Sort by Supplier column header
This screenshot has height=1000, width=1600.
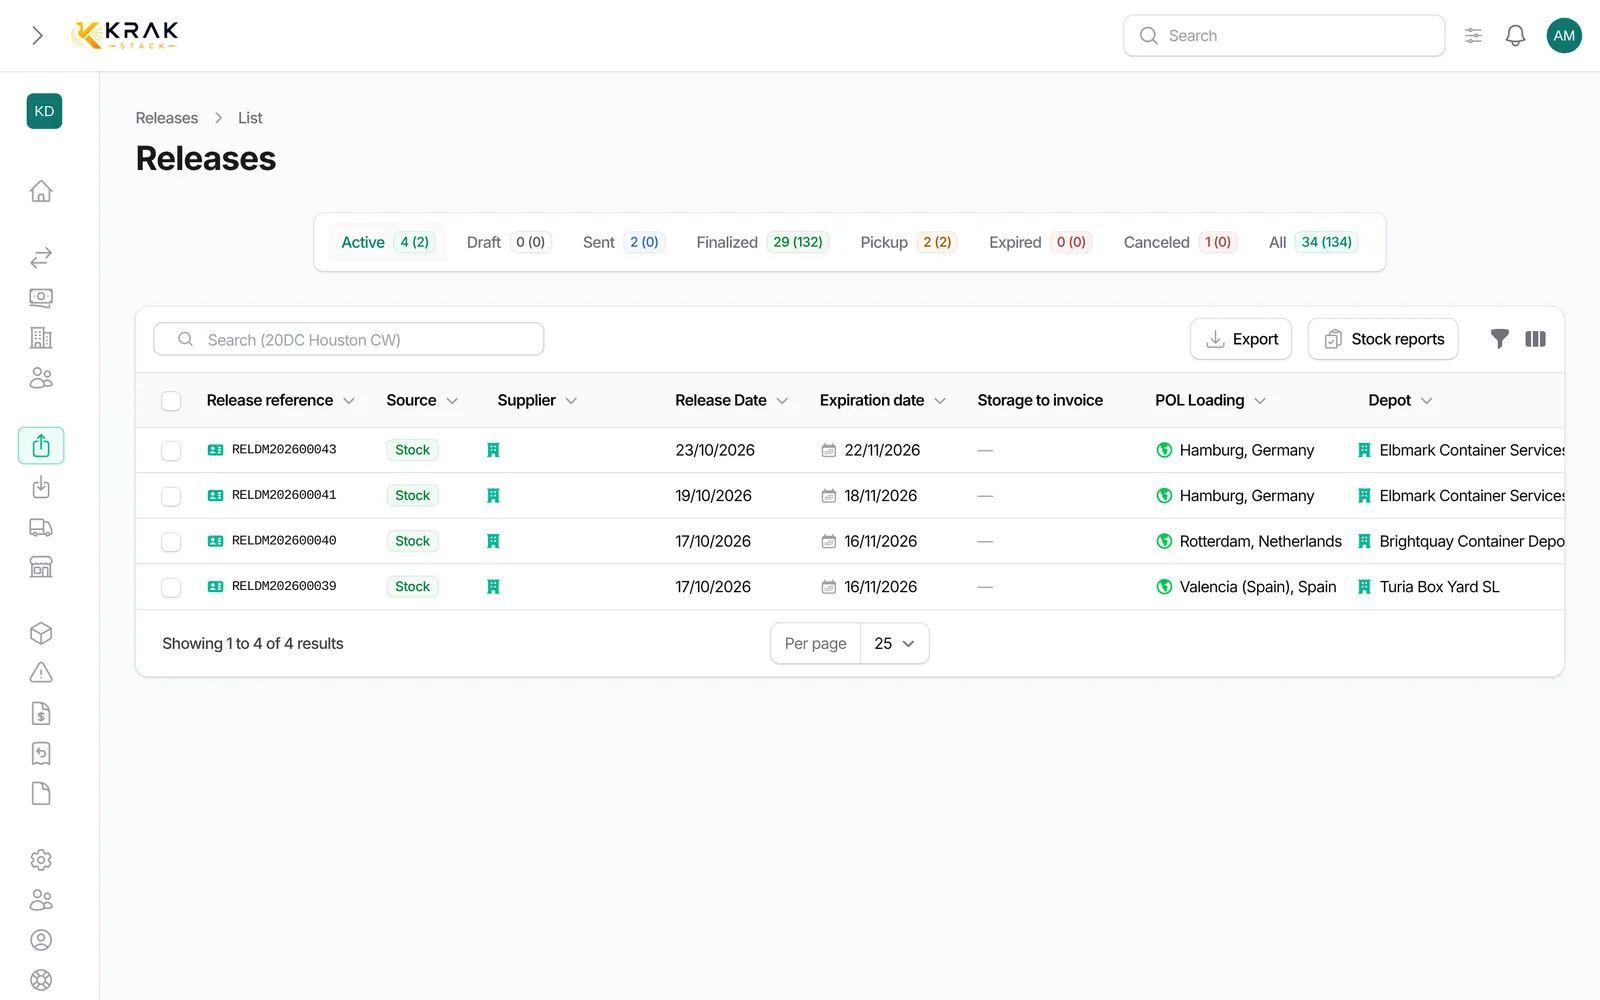(537, 400)
